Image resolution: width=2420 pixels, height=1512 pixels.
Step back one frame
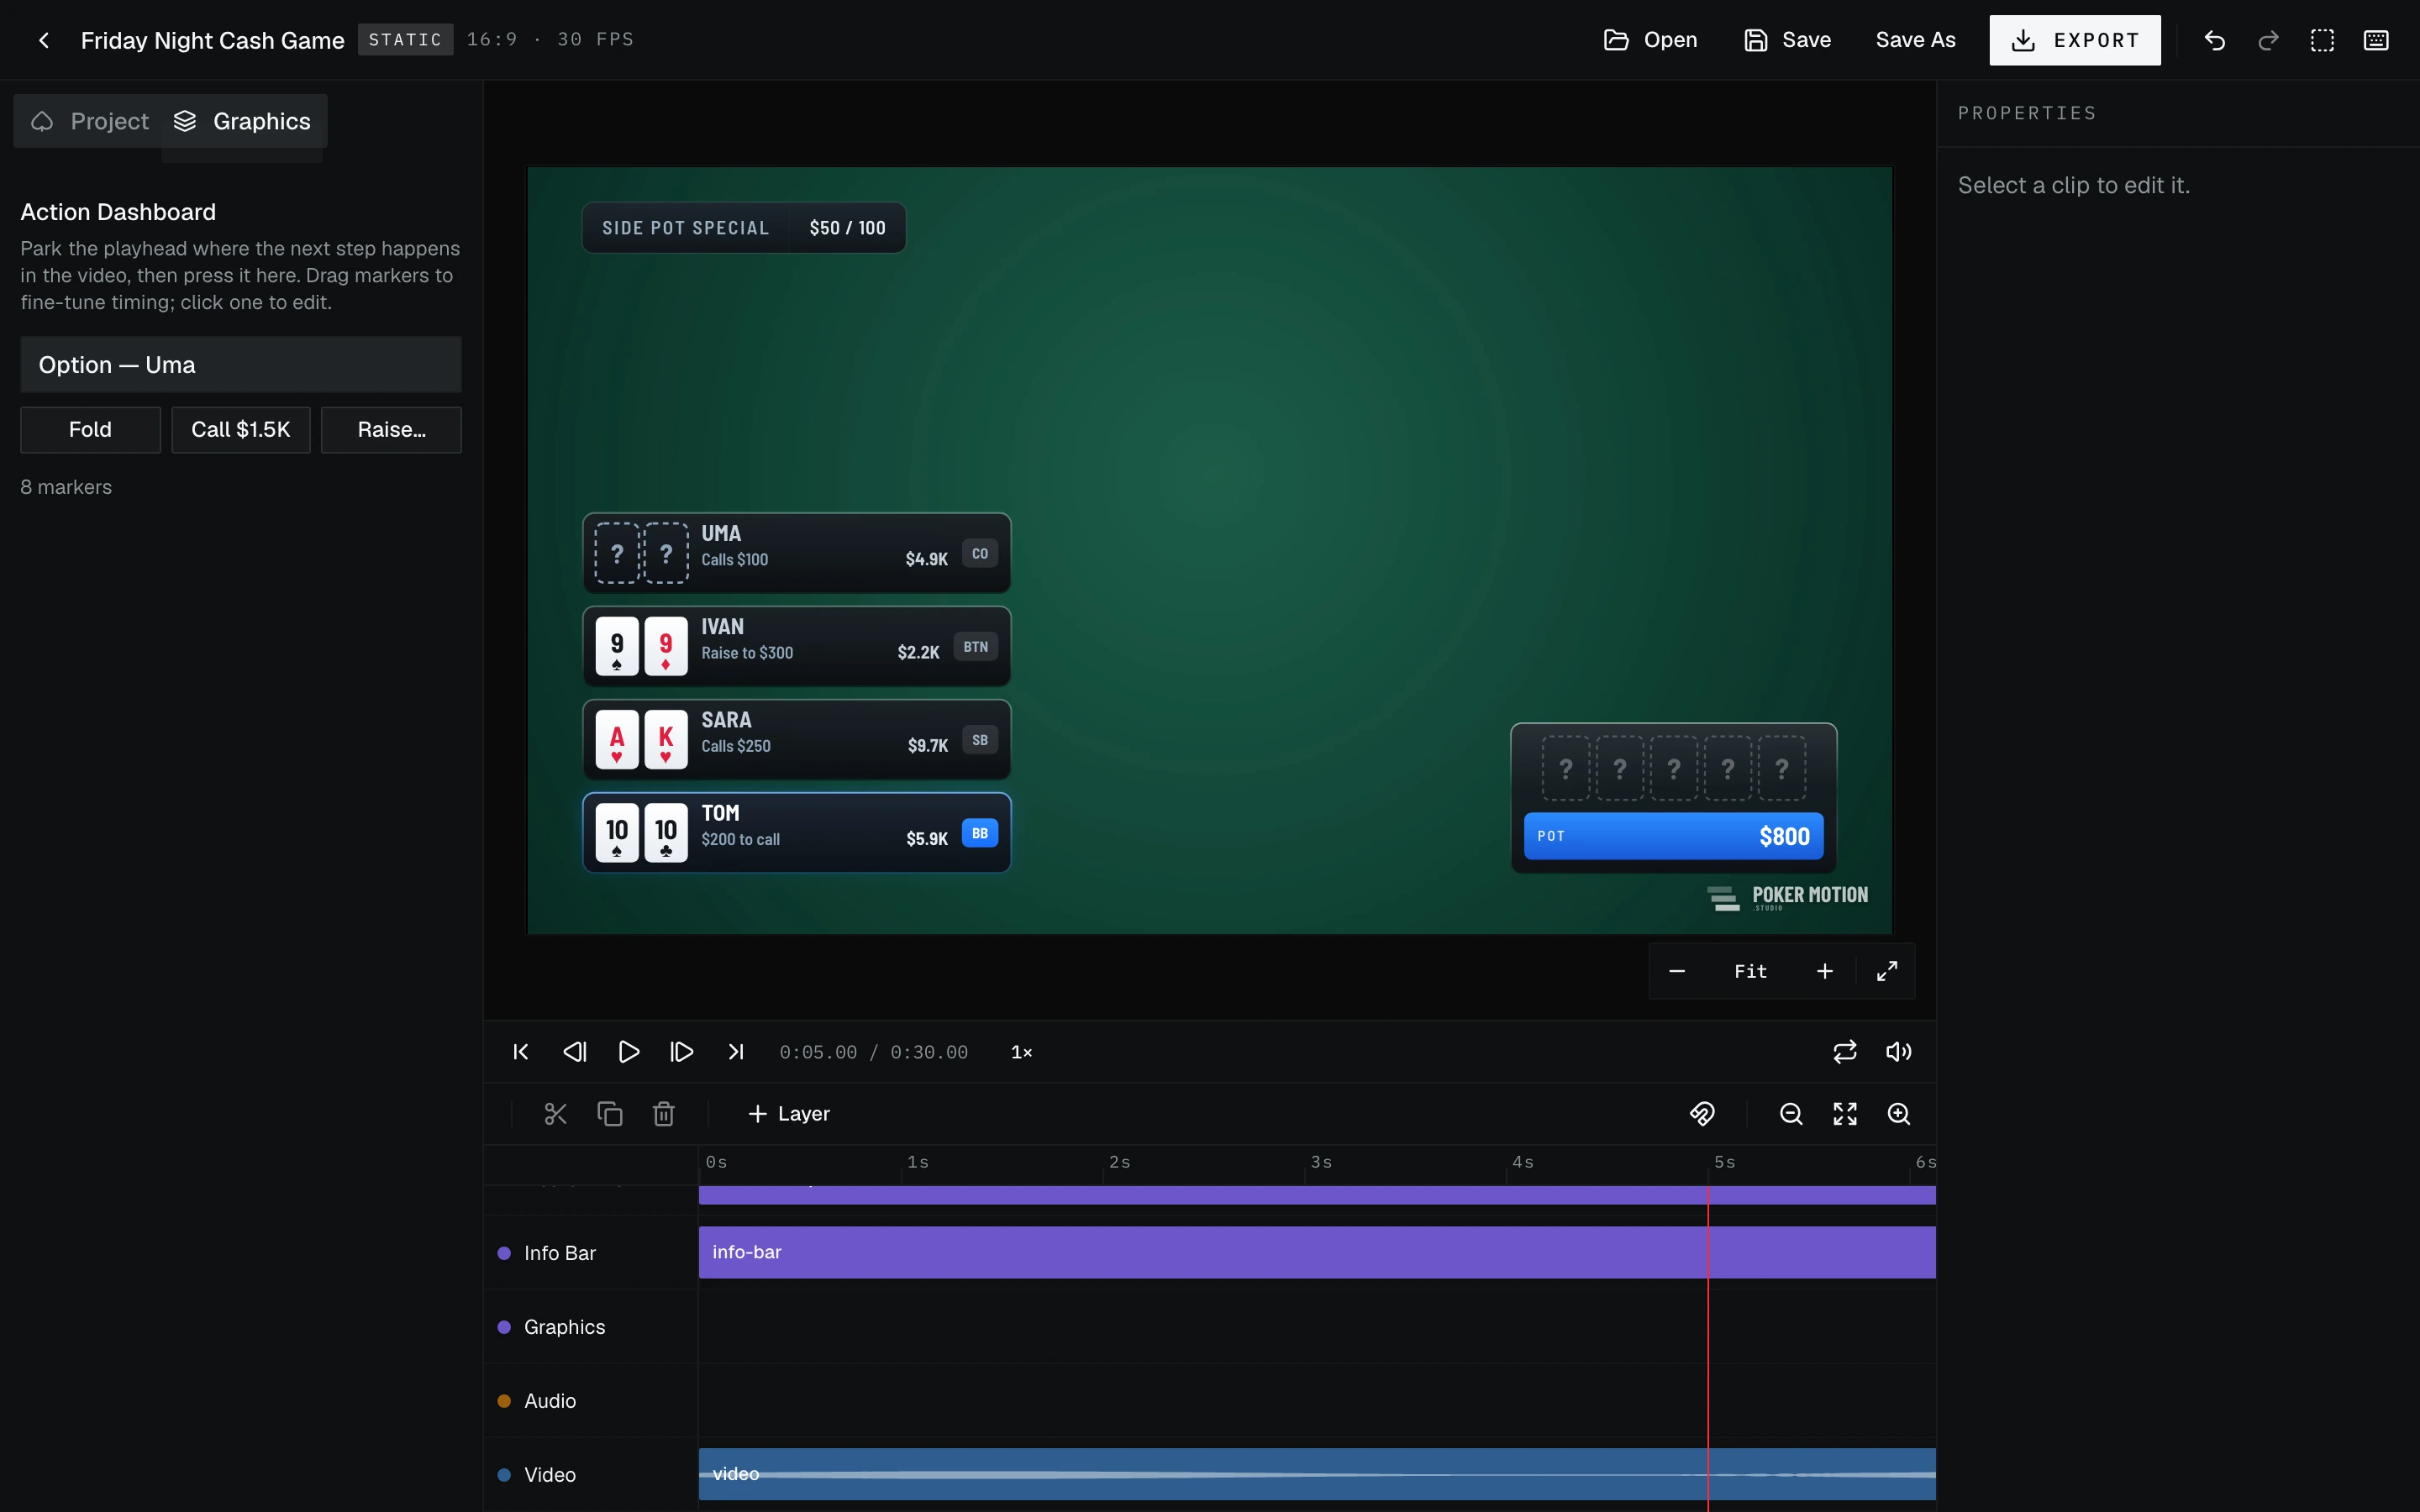pyautogui.click(x=575, y=1052)
